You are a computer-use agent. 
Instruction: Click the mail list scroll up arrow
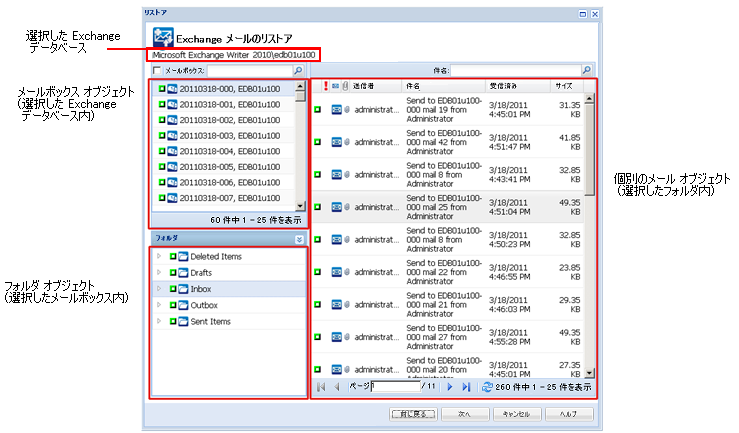point(590,98)
